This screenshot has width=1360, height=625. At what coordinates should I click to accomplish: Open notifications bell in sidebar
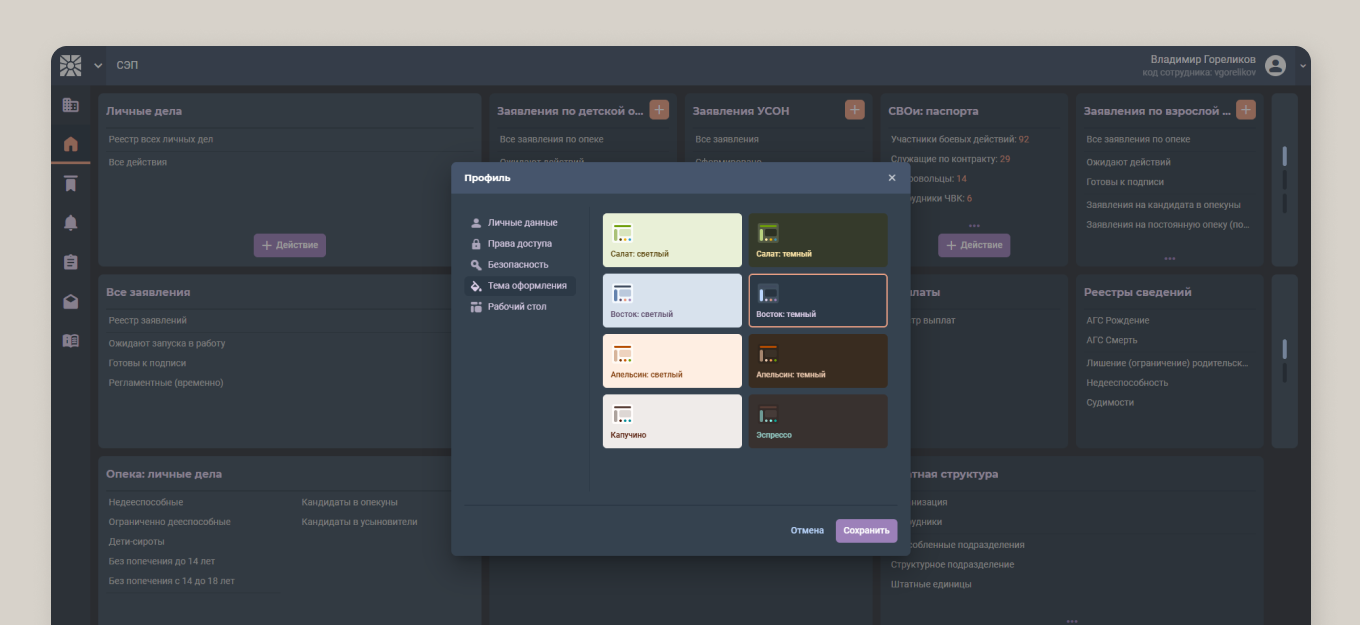[70, 223]
